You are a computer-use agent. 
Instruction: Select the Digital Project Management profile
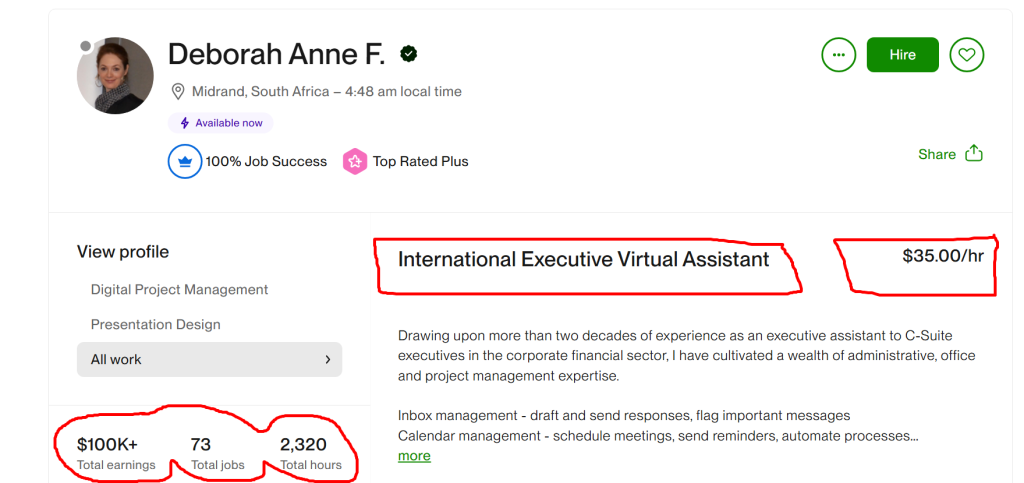179,289
